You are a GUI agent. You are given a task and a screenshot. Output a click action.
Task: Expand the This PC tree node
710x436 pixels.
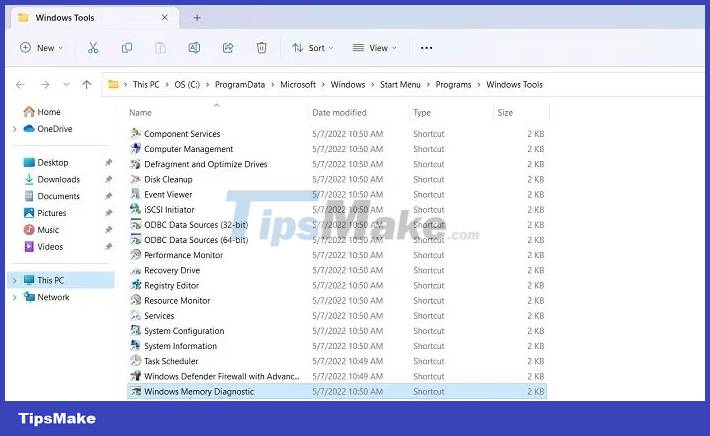[x=14, y=280]
